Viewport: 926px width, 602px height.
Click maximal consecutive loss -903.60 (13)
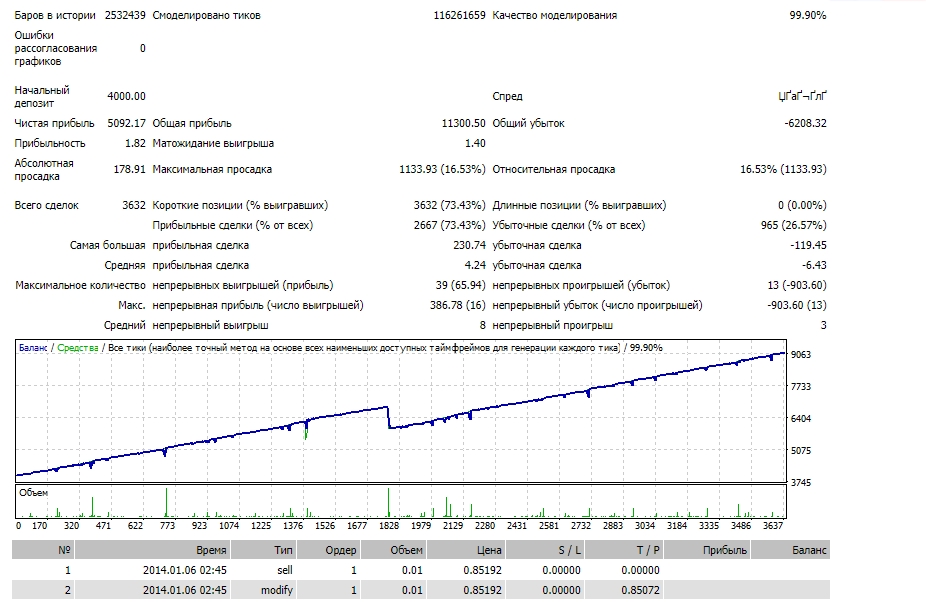click(797, 306)
